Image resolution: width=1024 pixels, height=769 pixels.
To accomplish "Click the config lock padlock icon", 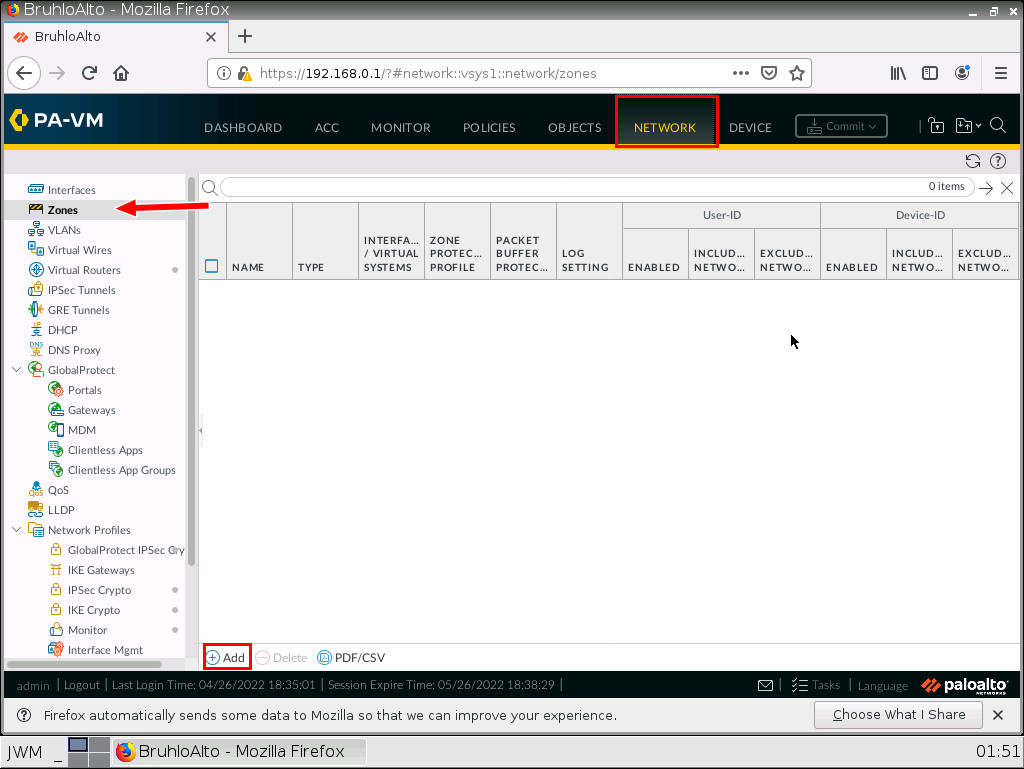I will [x=936, y=125].
